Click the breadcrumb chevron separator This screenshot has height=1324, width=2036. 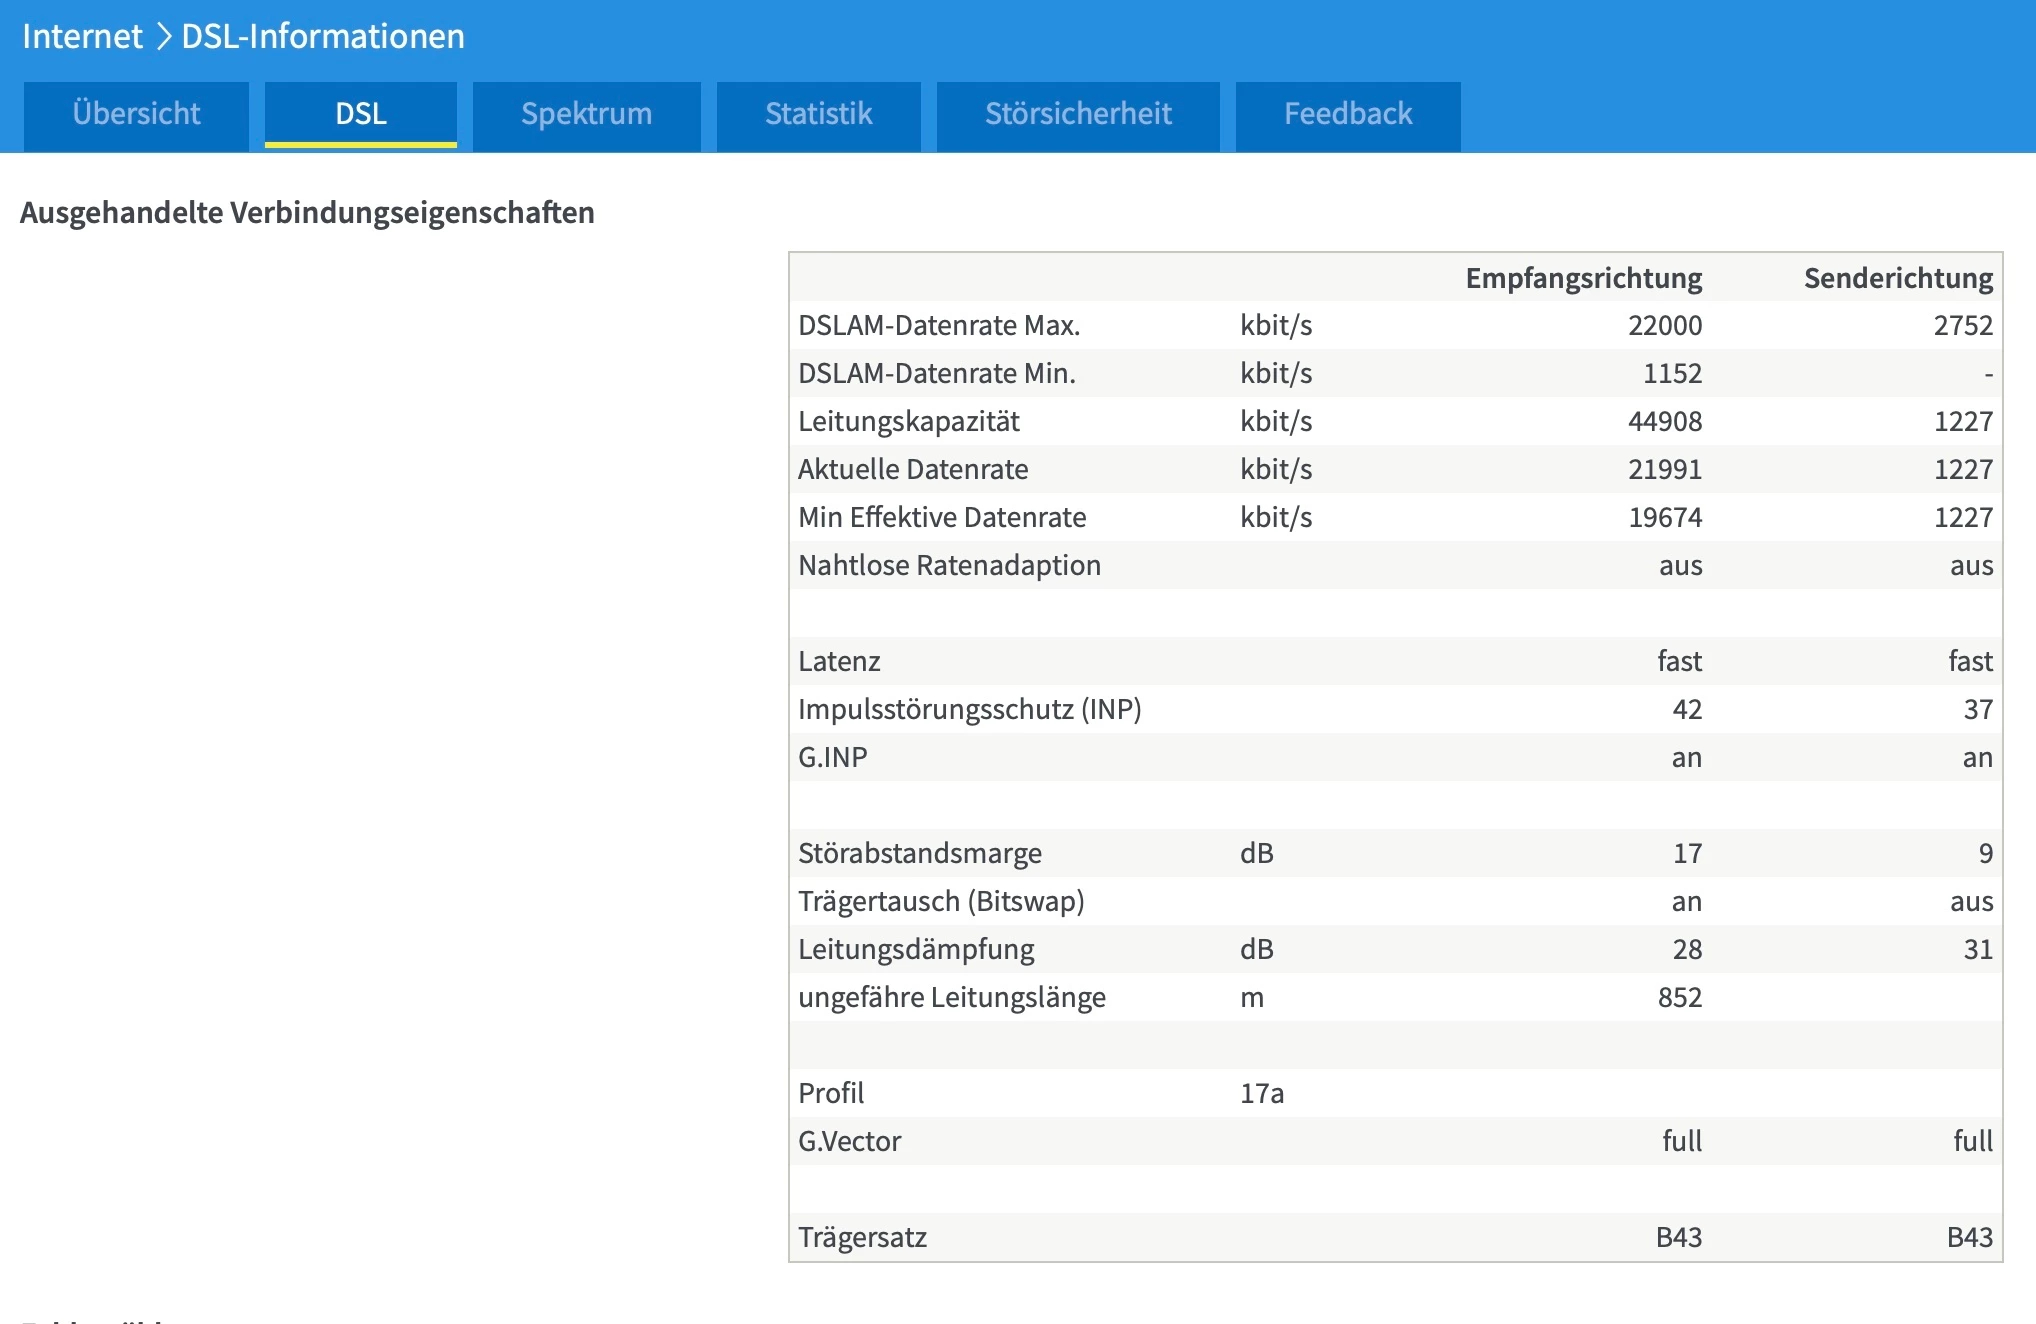tap(163, 36)
